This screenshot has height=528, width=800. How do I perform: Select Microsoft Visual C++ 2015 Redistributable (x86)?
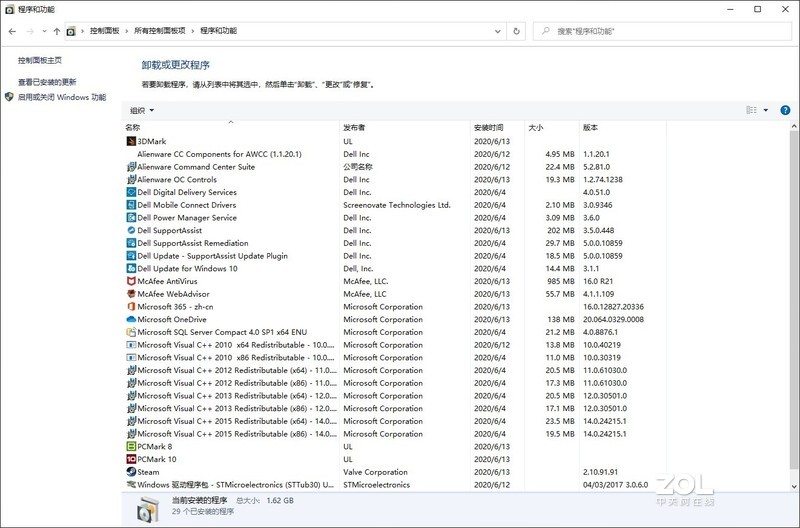point(395,434)
